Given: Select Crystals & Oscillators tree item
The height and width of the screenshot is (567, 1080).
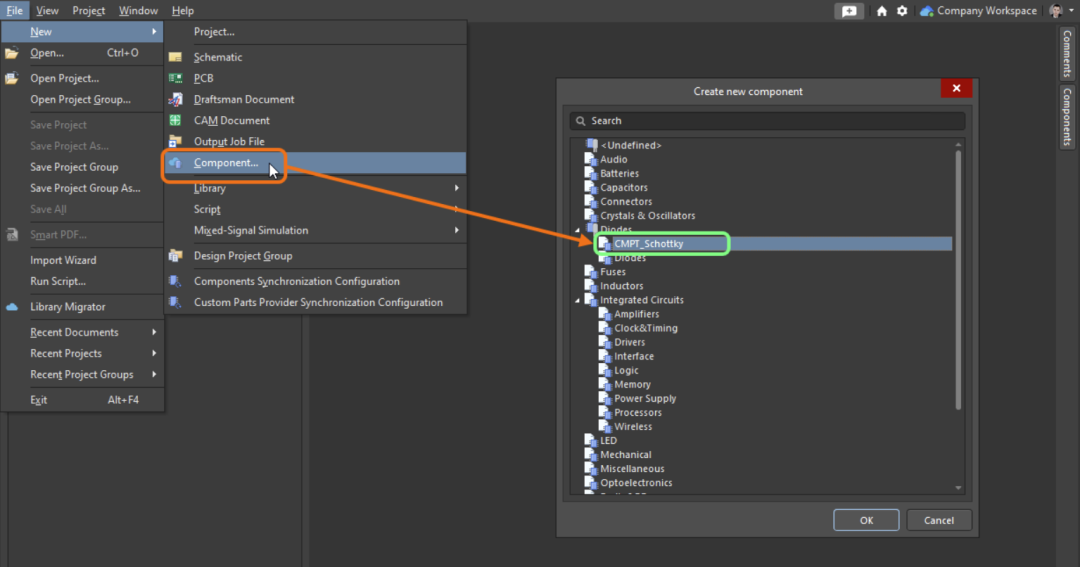Looking at the screenshot, I should (x=647, y=216).
